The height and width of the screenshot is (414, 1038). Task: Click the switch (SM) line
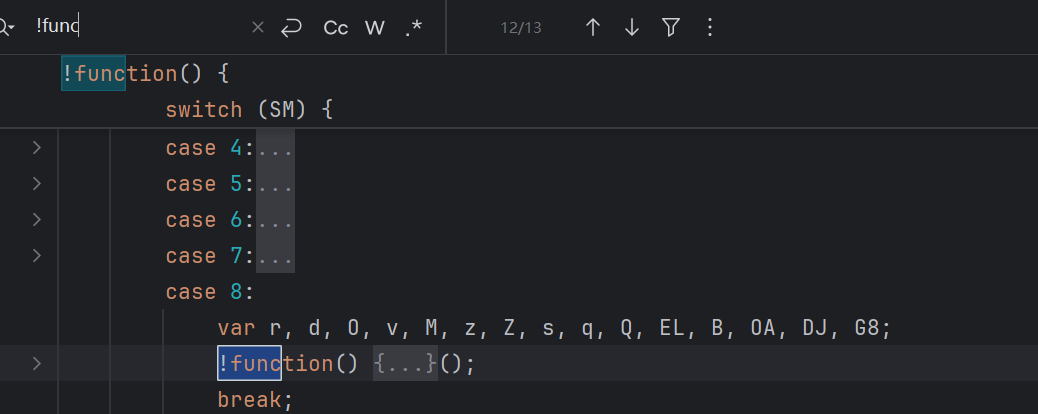(x=249, y=110)
